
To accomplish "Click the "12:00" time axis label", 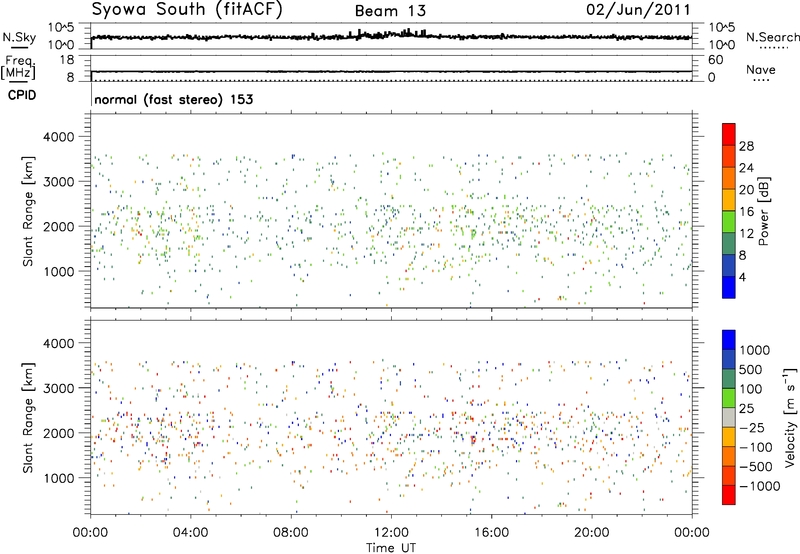I will [x=391, y=533].
